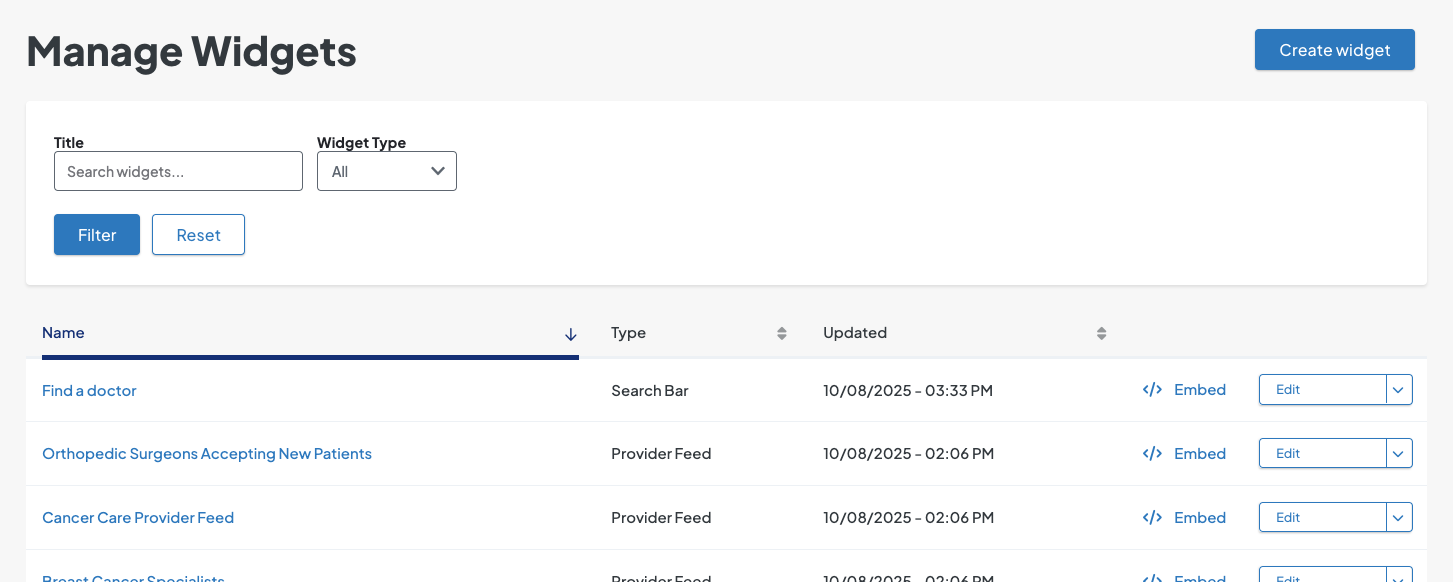The height and width of the screenshot is (582, 1453).
Task: Open the Edit dropdown on the Cancer Care row
Action: (x=1398, y=517)
